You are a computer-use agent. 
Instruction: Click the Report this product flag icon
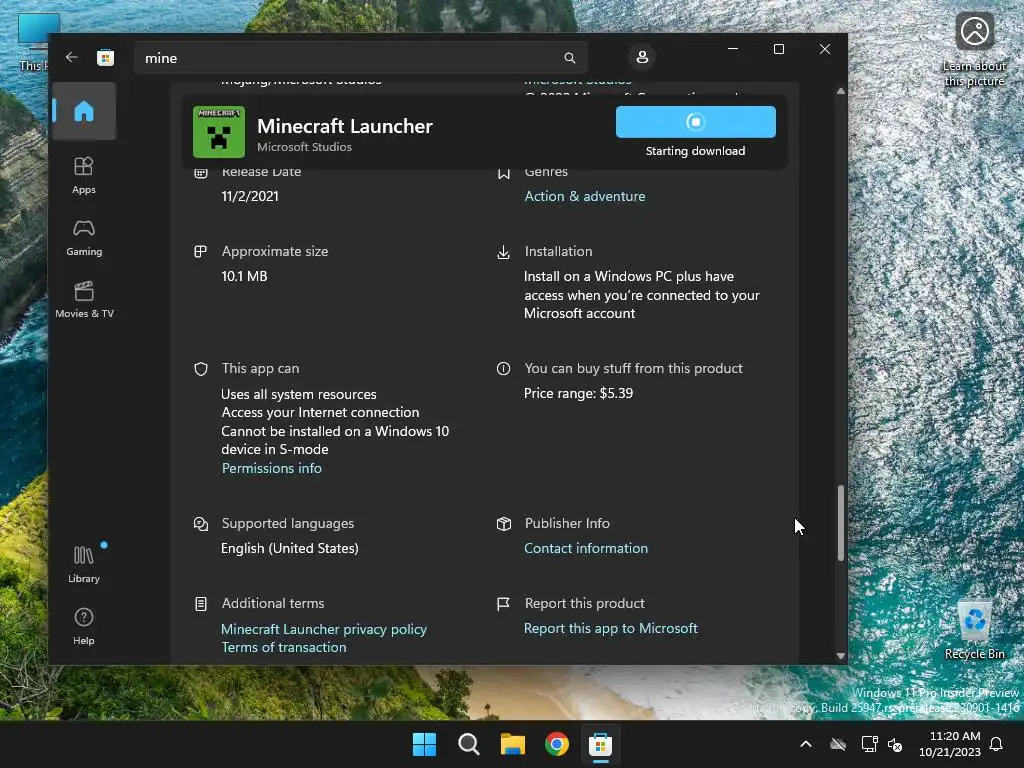click(503, 604)
